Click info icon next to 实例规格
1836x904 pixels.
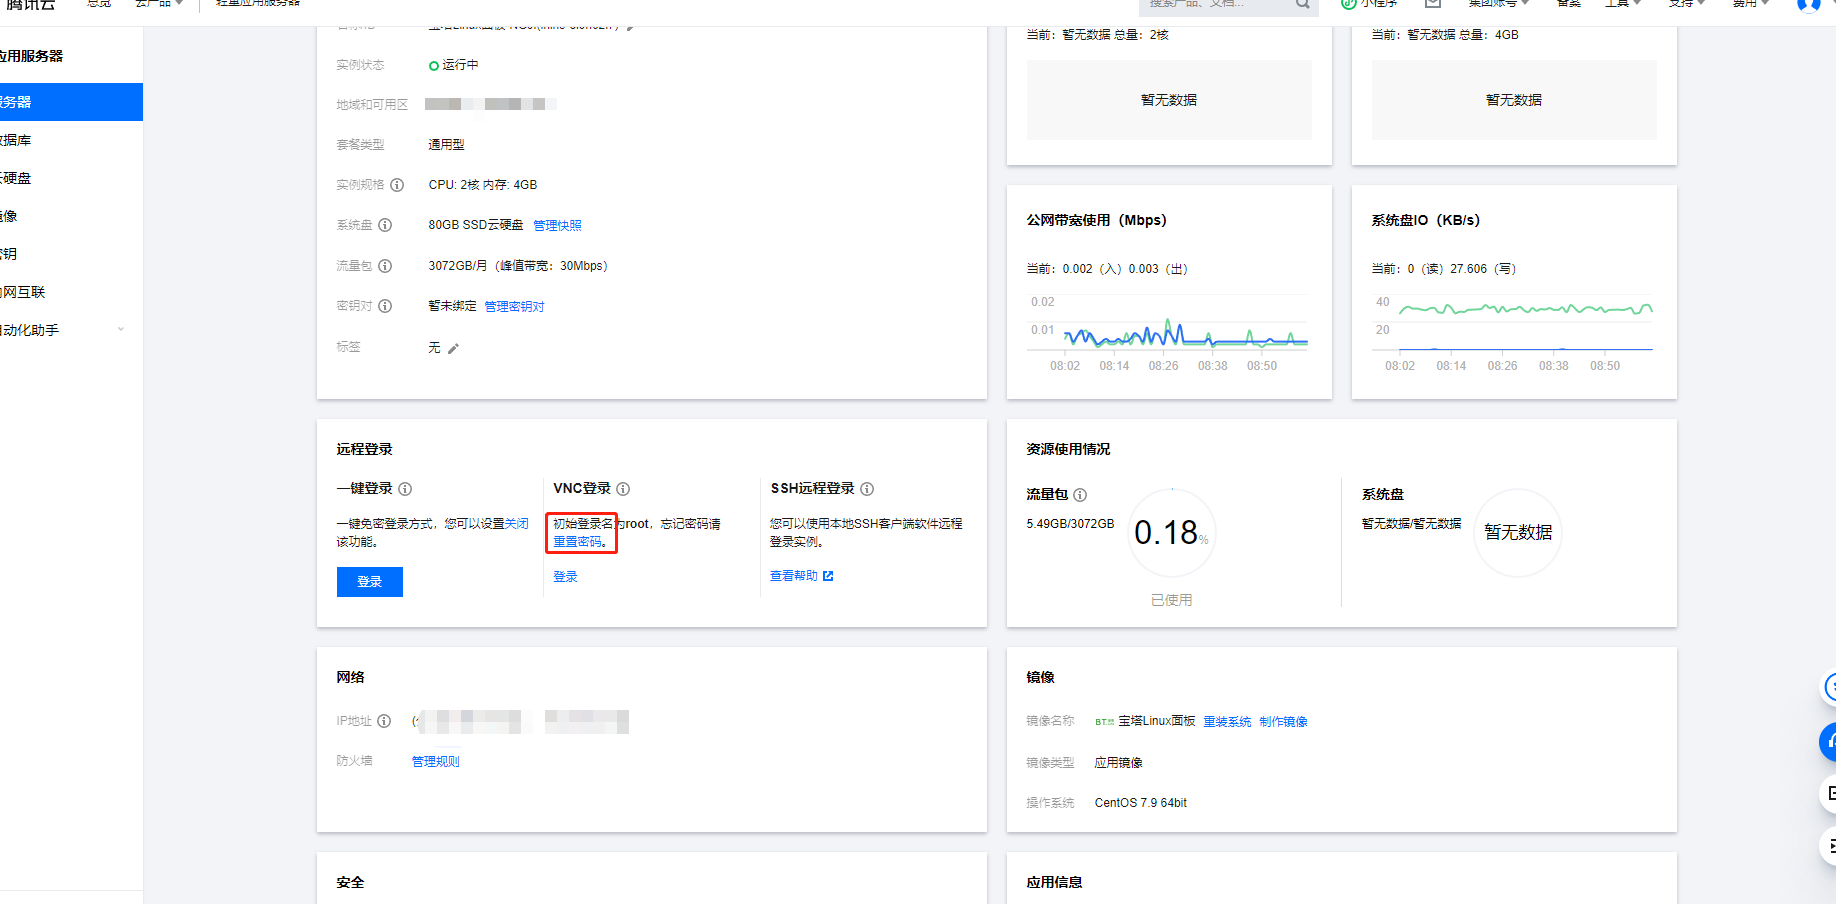[397, 185]
